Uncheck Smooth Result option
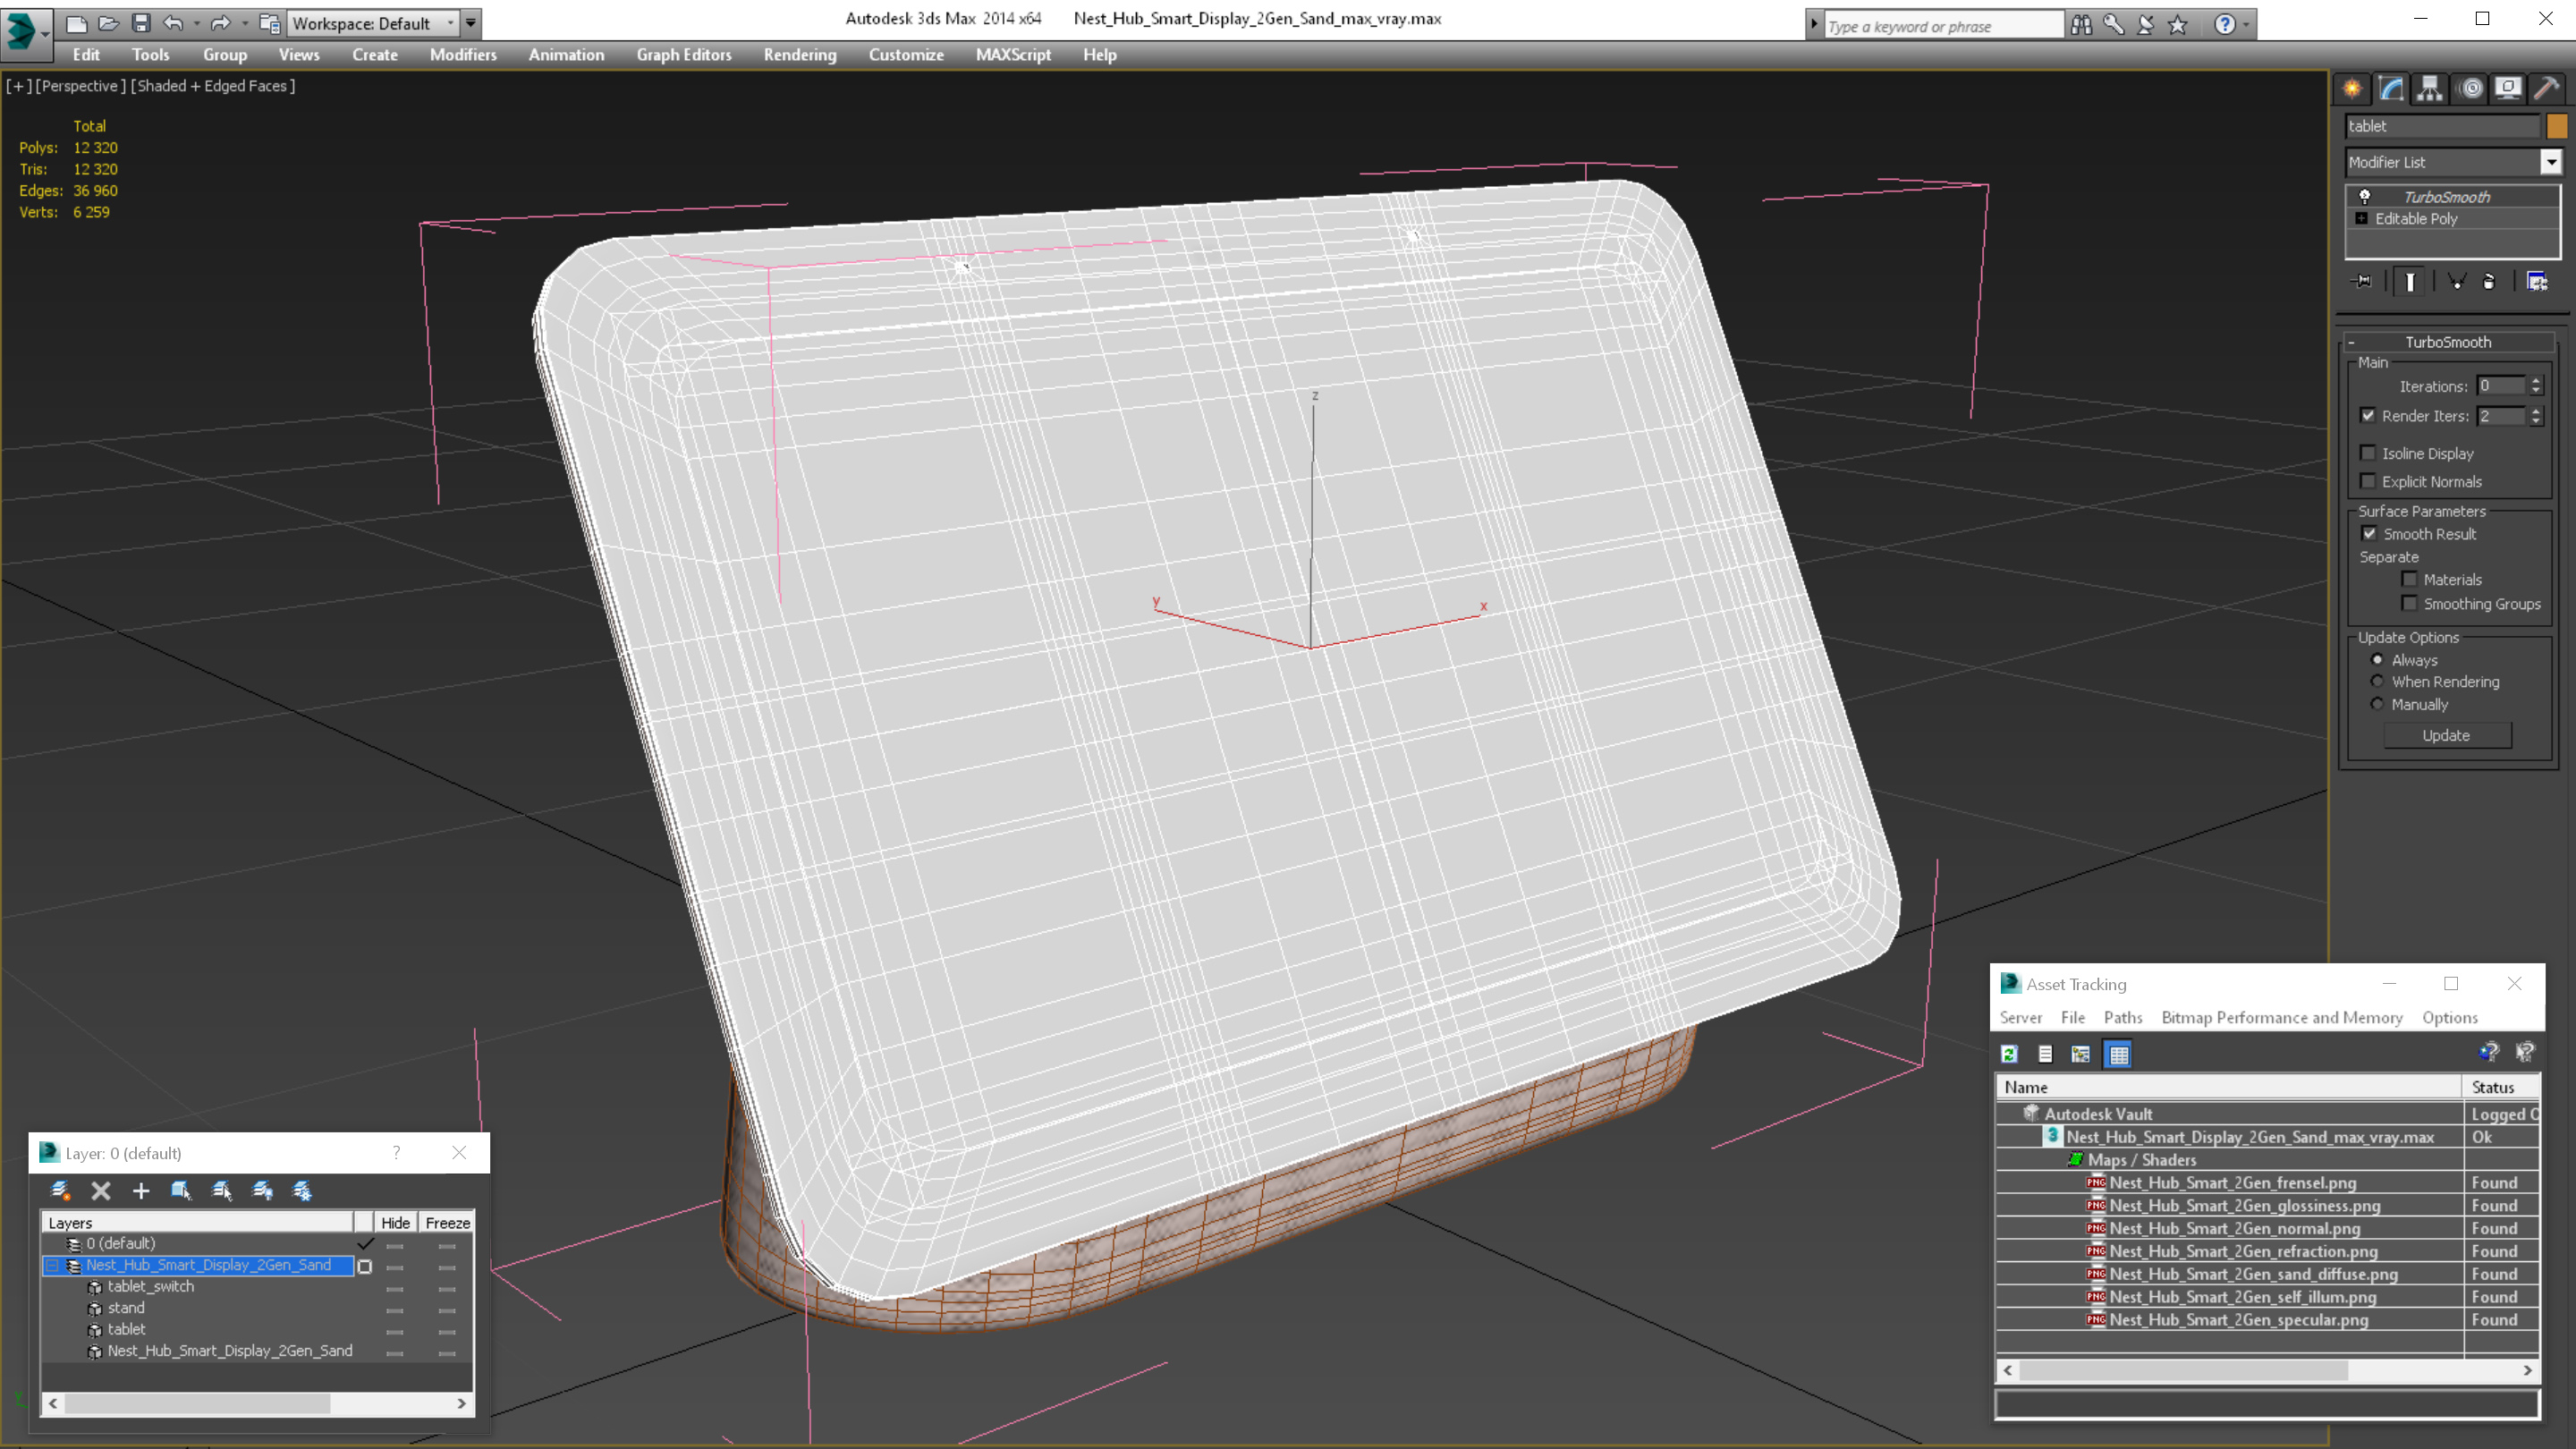2576x1449 pixels. coord(2369,534)
